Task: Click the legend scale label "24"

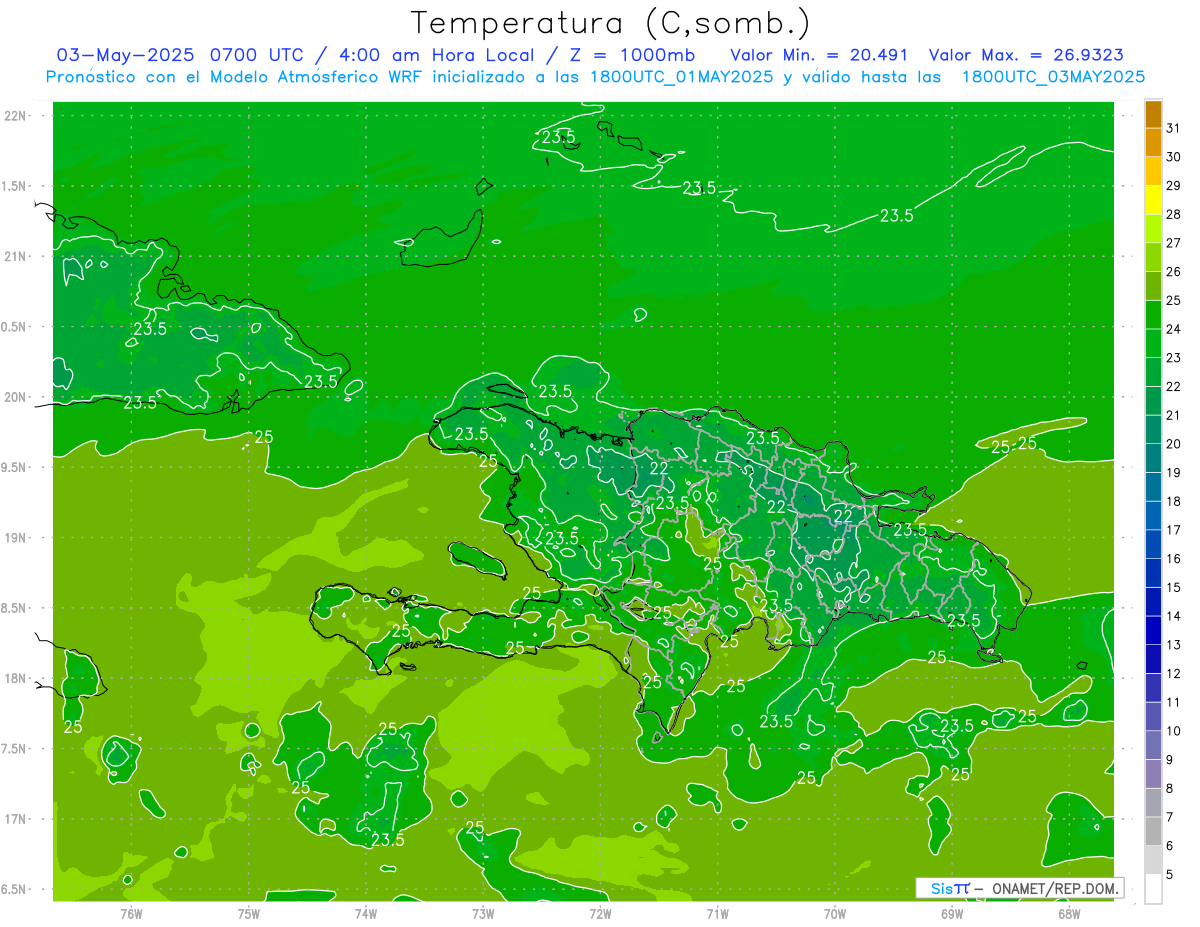Action: click(x=1174, y=329)
